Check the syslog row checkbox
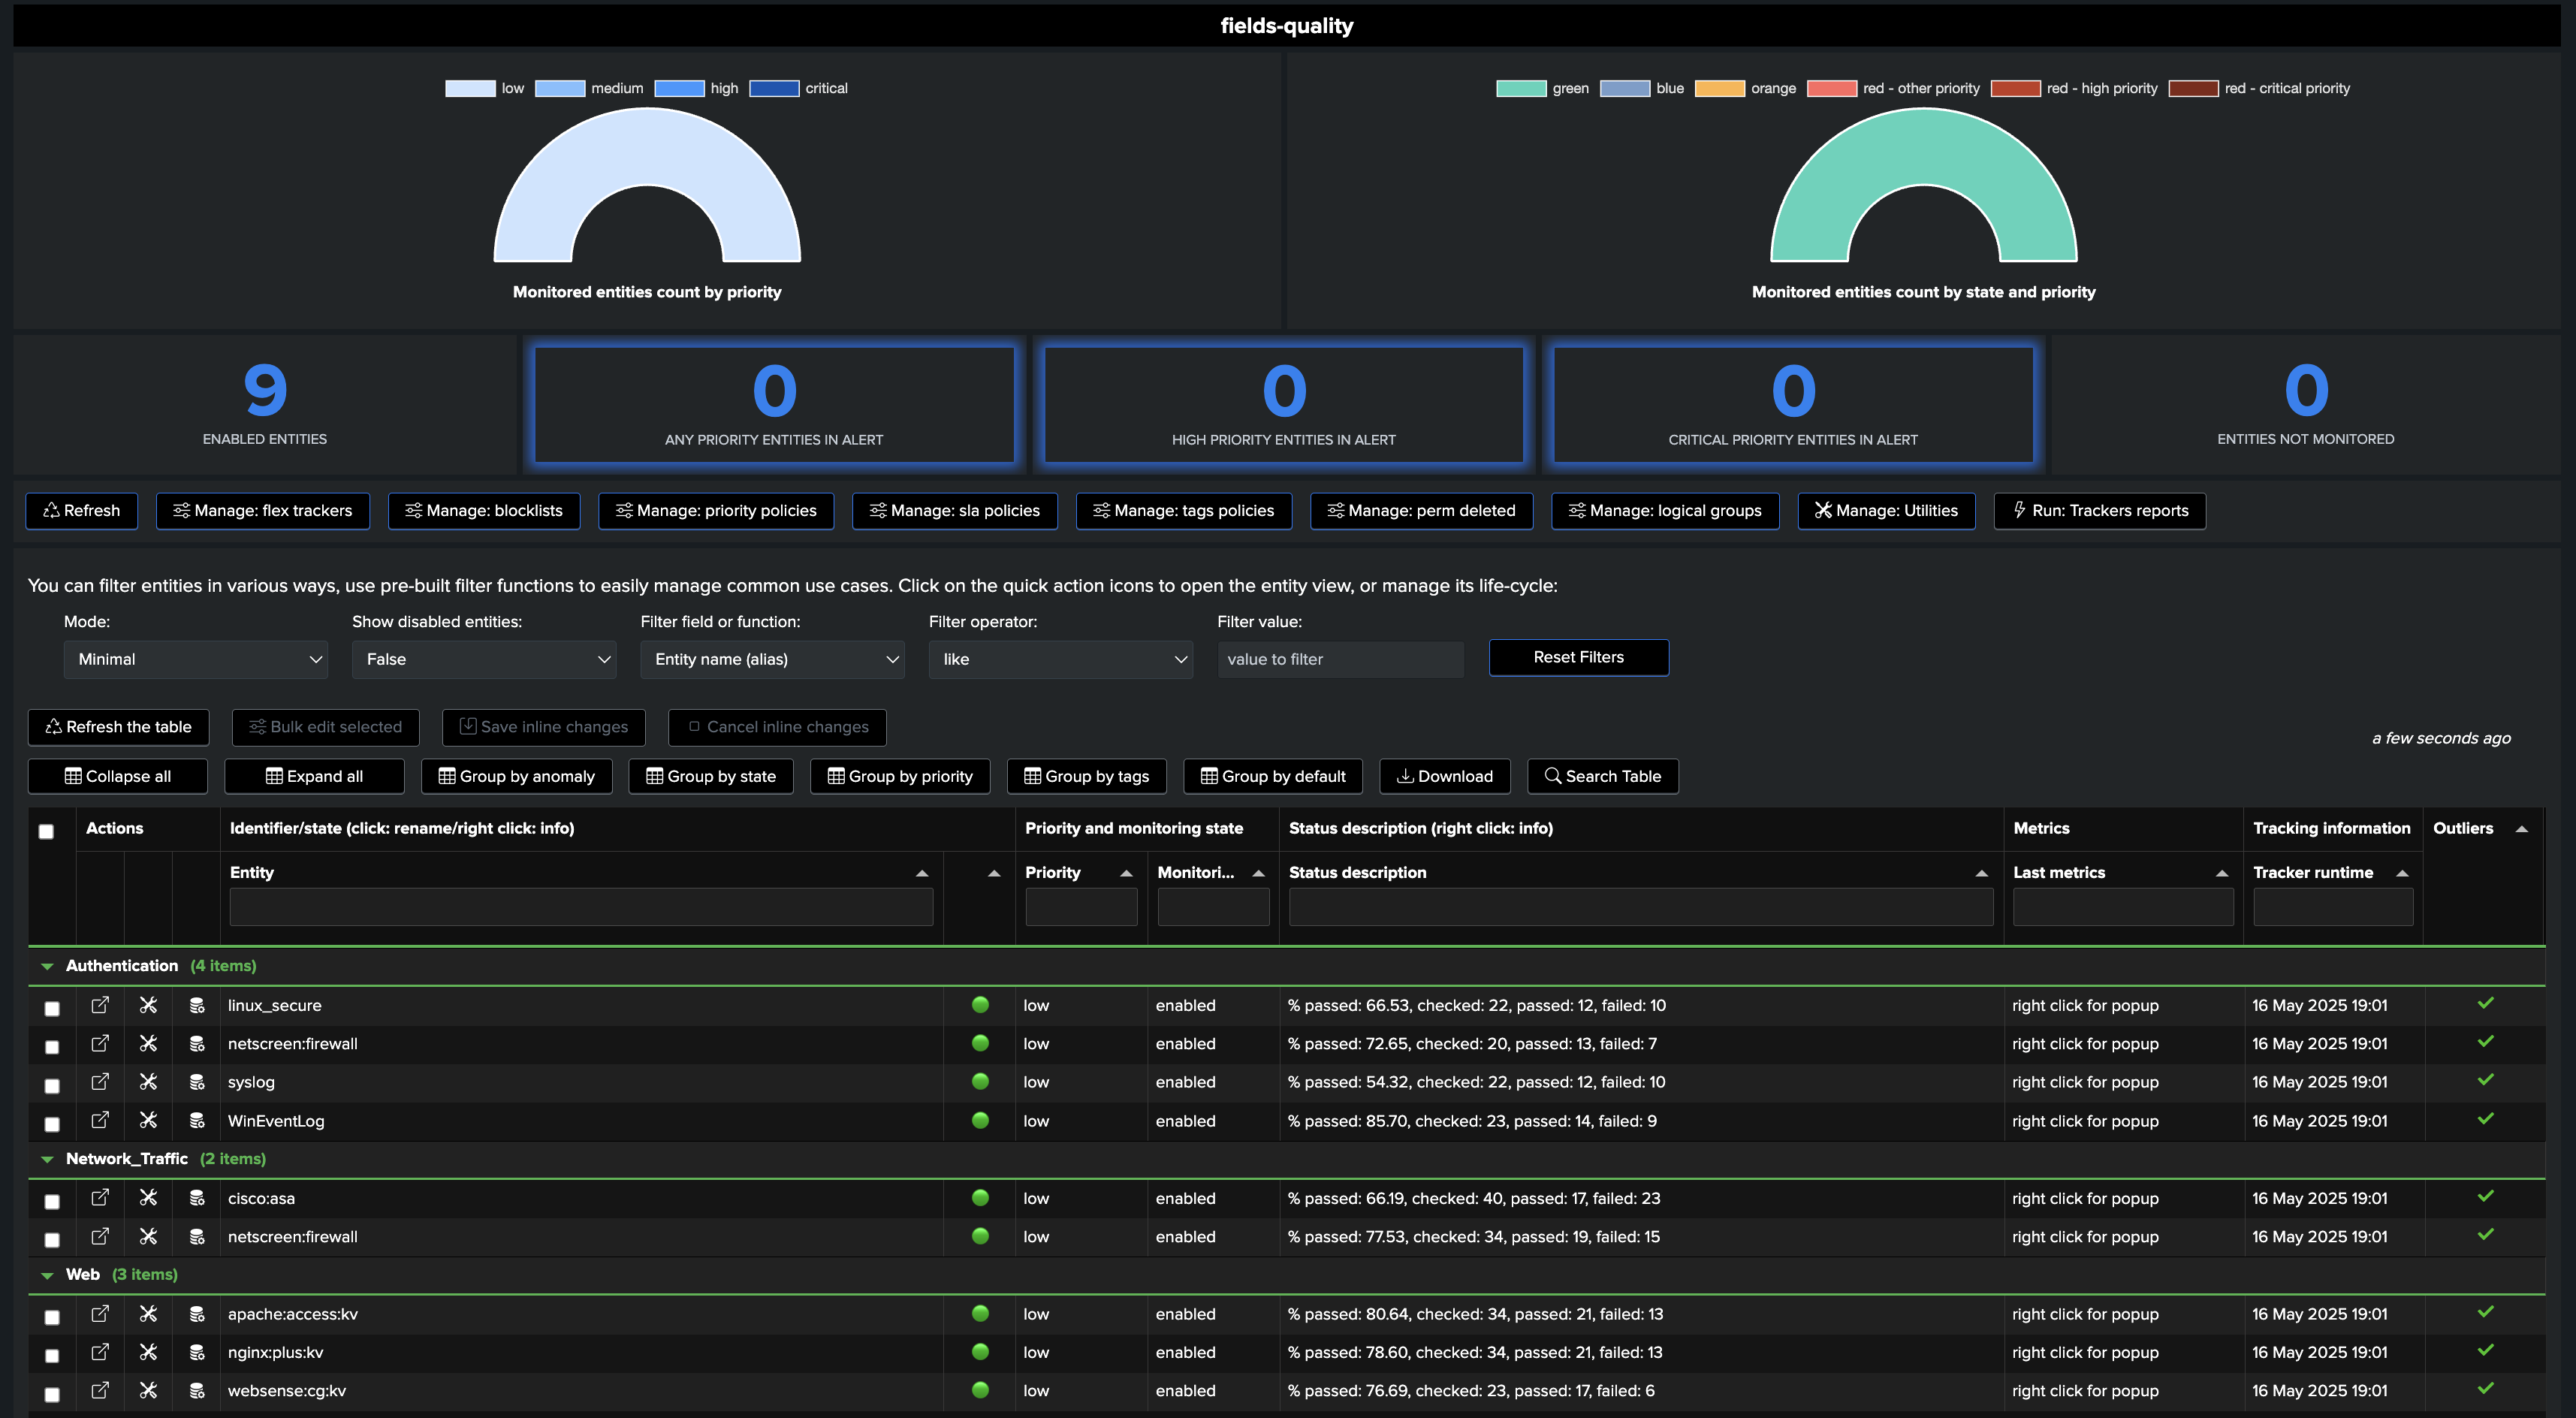The height and width of the screenshot is (1418, 2576). click(52, 1085)
